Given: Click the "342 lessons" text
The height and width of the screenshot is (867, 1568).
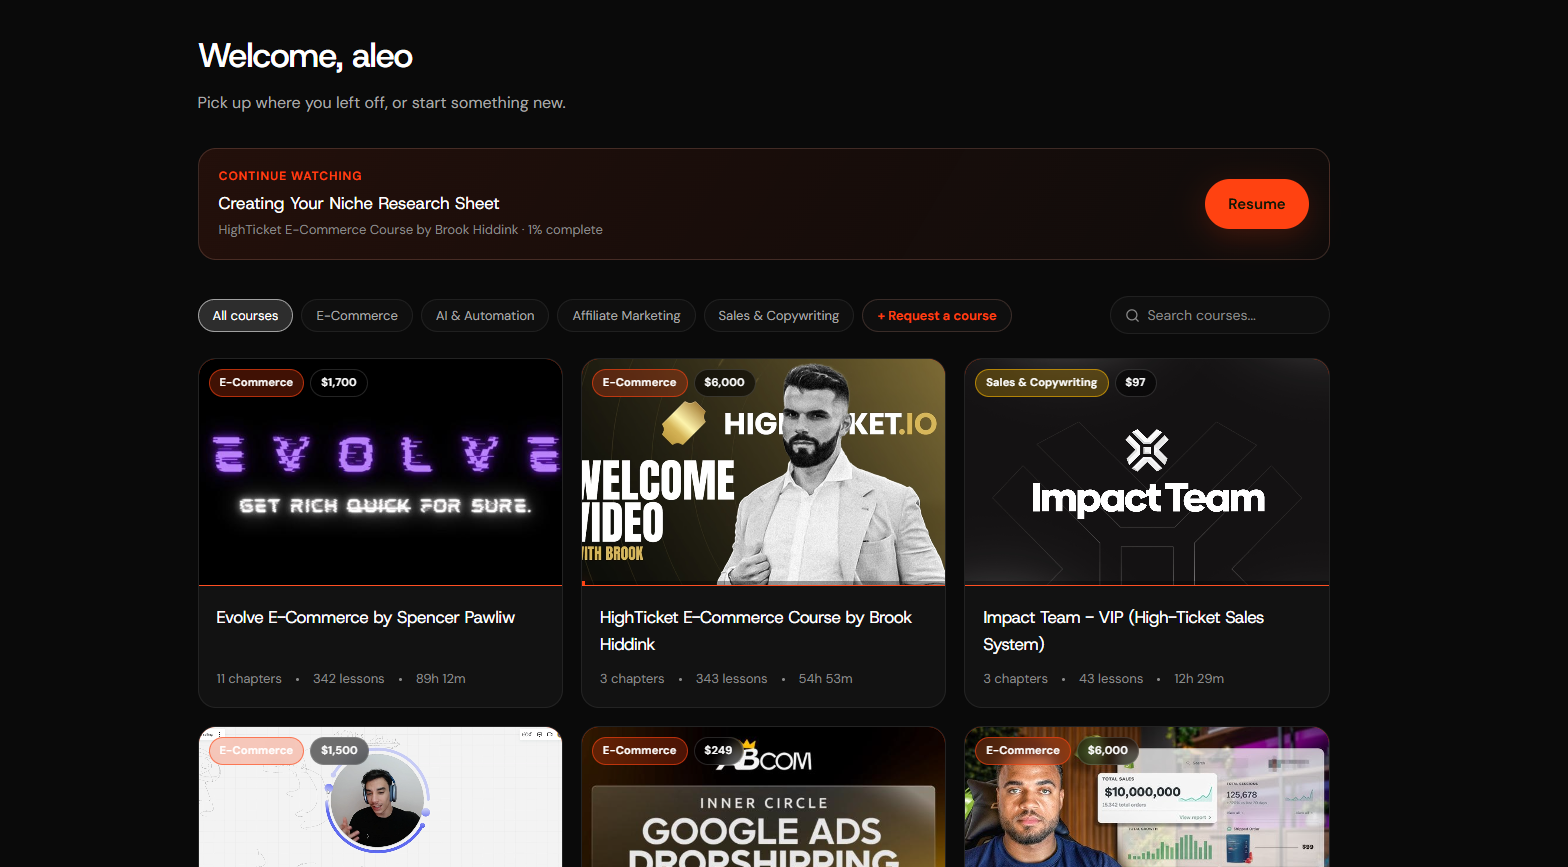Looking at the screenshot, I should pos(348,679).
